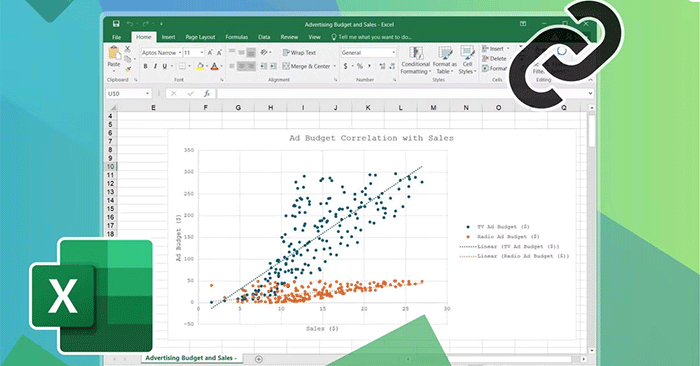Open the Number dialog launcher

point(395,80)
